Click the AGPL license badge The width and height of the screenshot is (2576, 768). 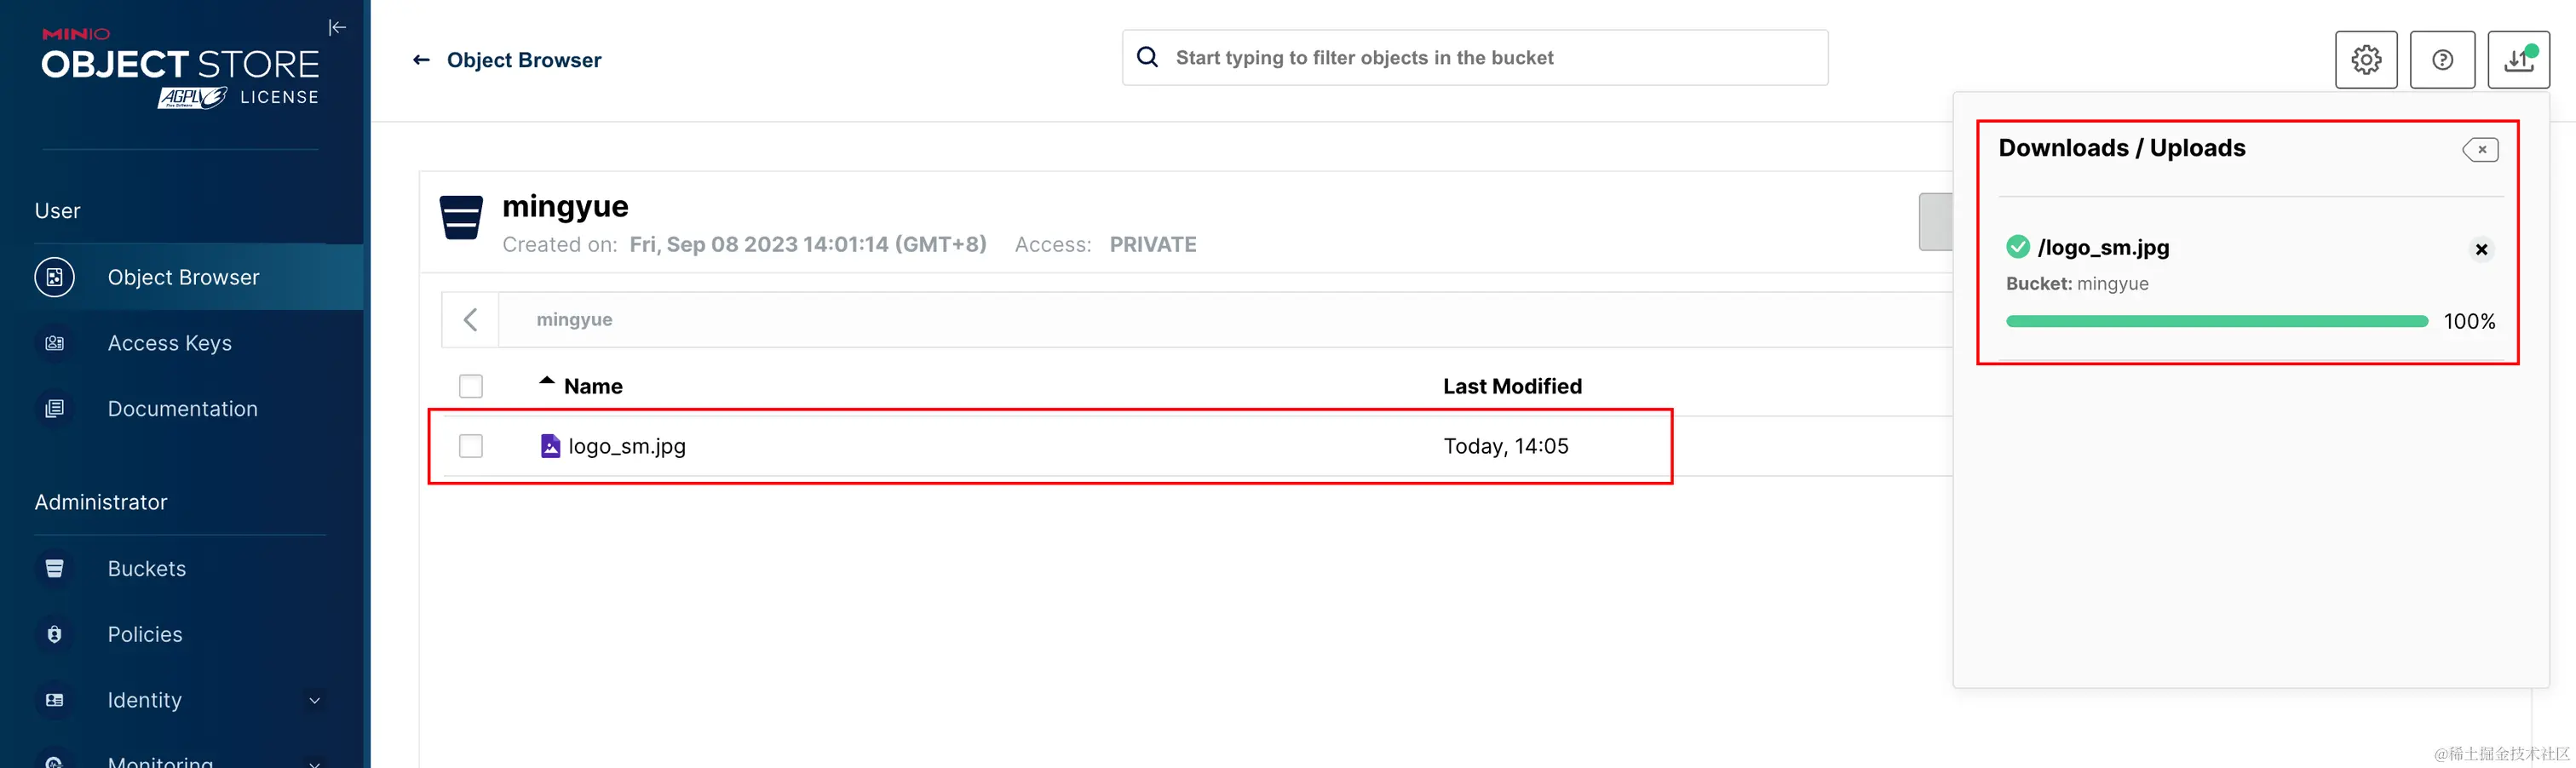(x=193, y=97)
